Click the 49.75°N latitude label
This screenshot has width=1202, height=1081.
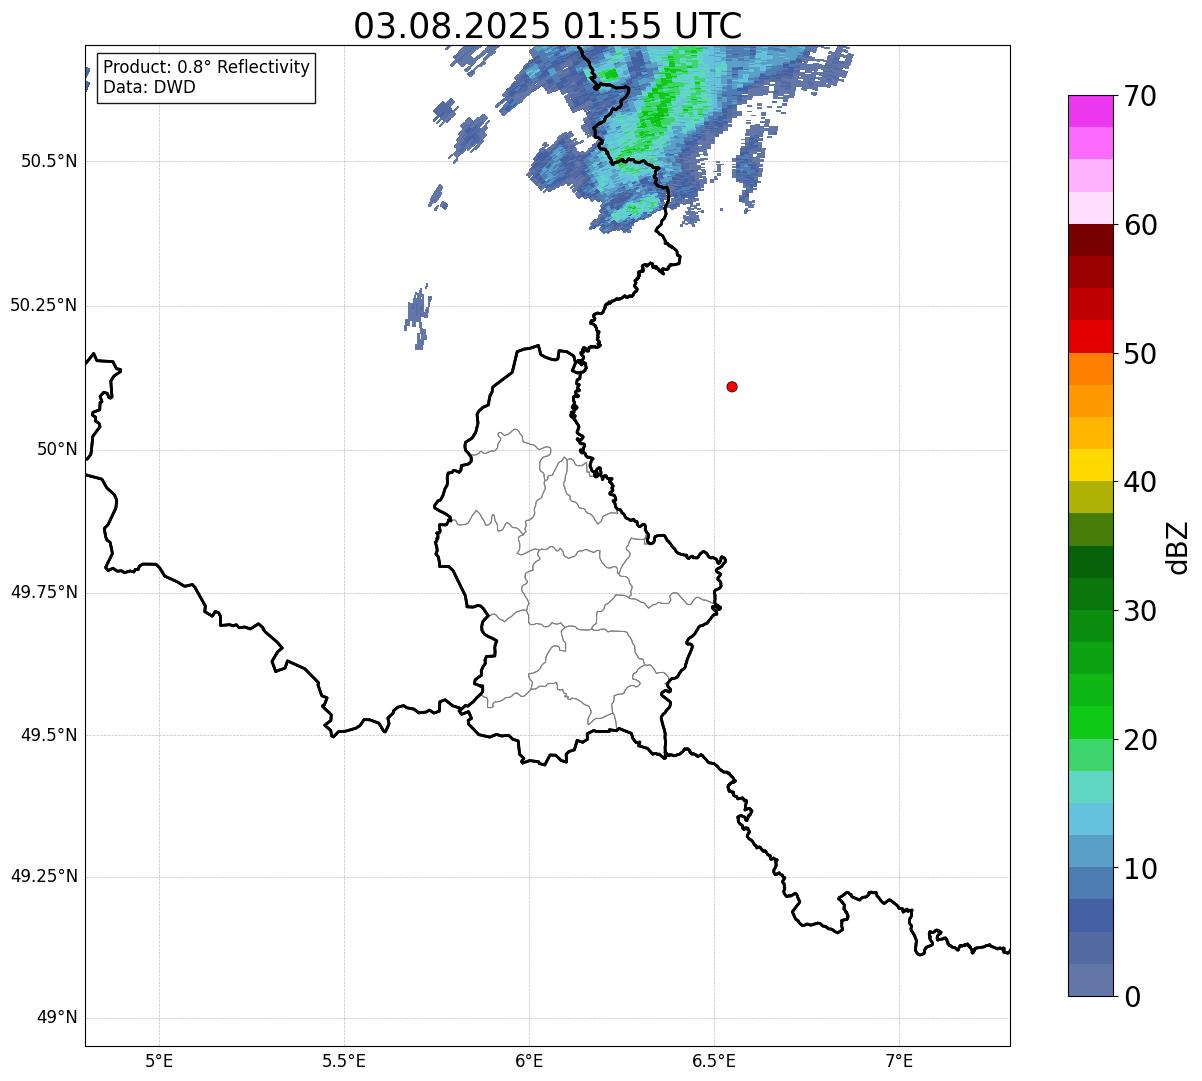[44, 592]
